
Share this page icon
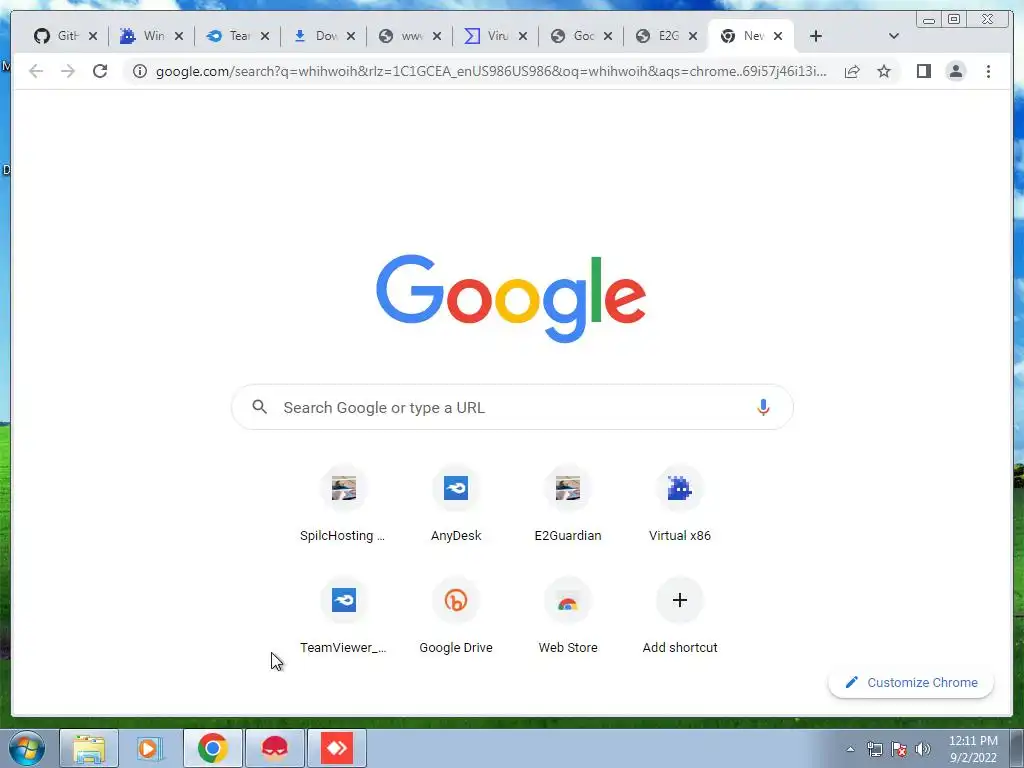click(852, 71)
